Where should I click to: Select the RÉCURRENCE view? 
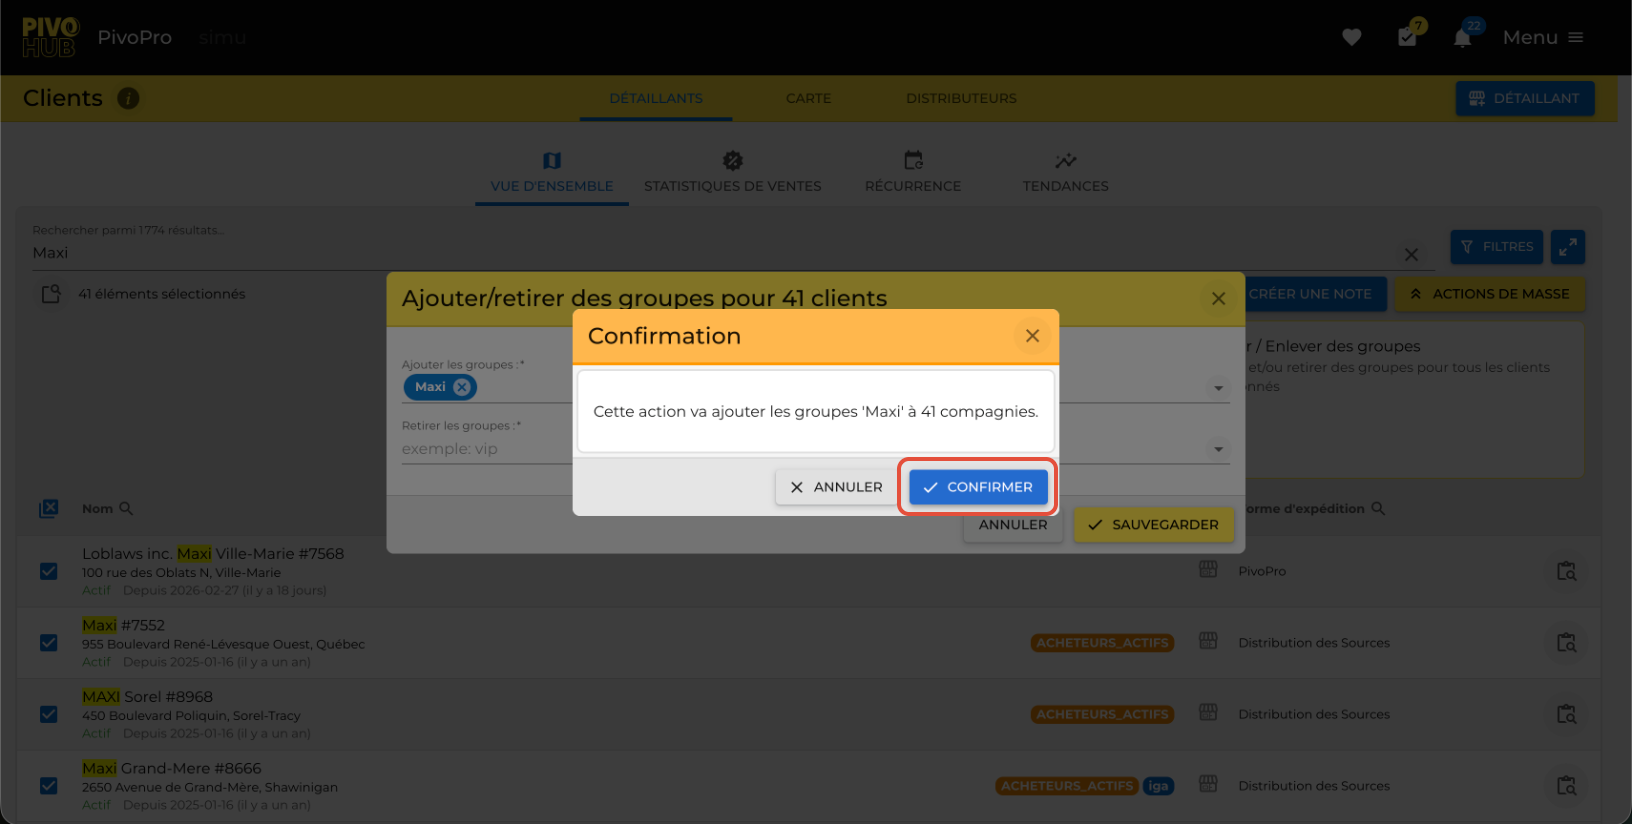pyautogui.click(x=913, y=173)
